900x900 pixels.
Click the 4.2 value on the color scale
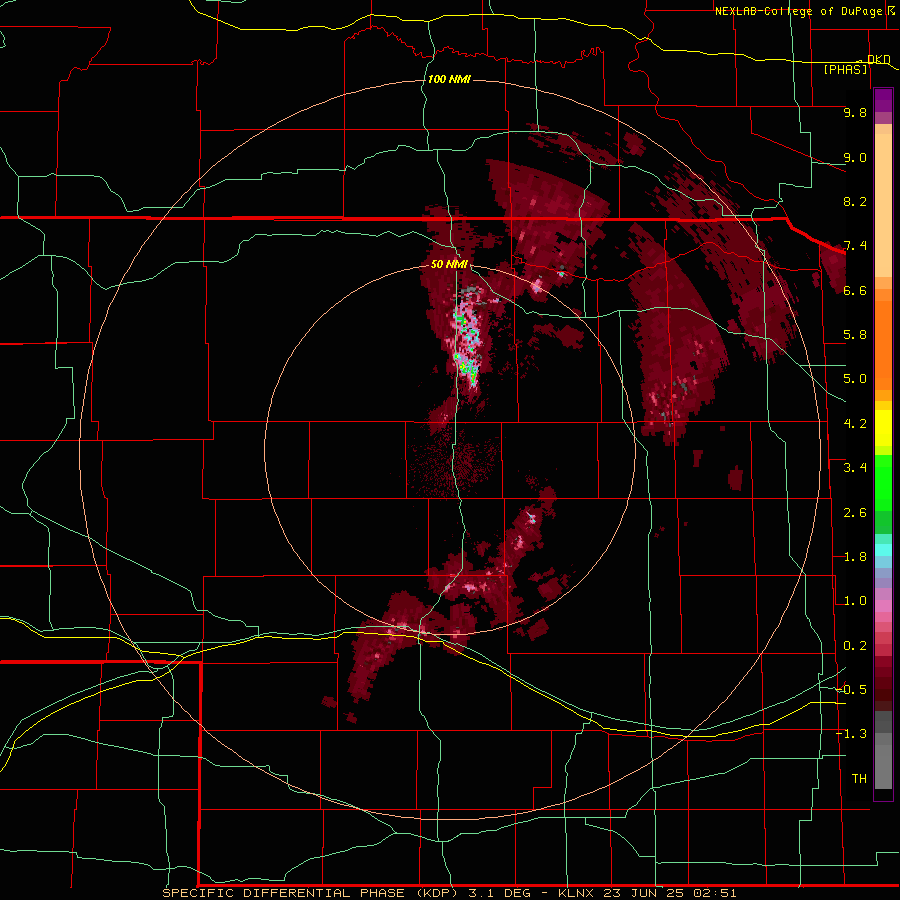pyautogui.click(x=855, y=424)
